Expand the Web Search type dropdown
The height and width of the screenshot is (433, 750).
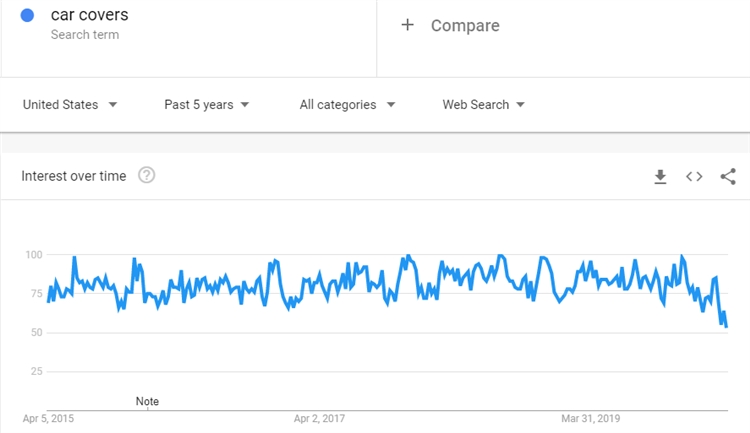(484, 104)
